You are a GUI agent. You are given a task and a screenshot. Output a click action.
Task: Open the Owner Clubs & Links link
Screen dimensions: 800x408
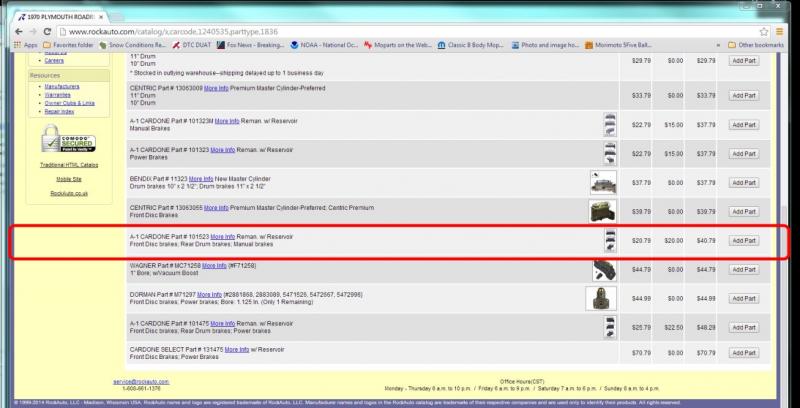[69, 103]
